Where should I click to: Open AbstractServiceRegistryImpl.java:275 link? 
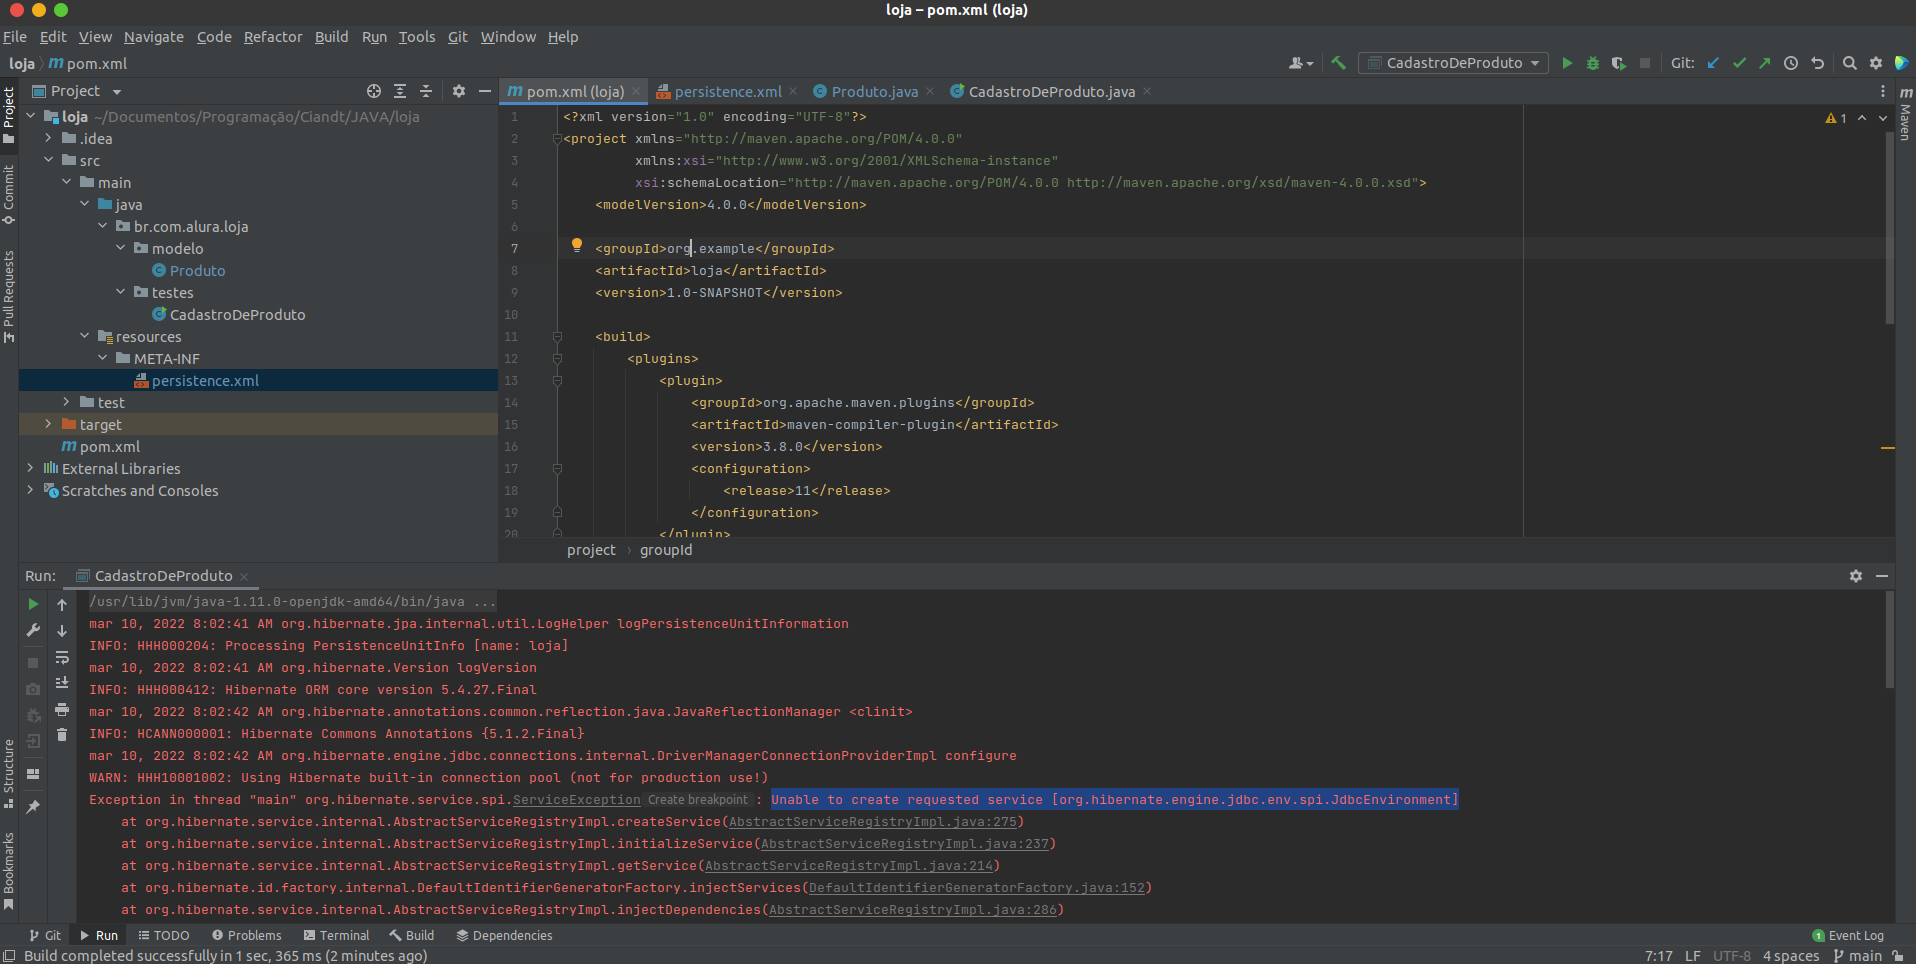(x=873, y=822)
